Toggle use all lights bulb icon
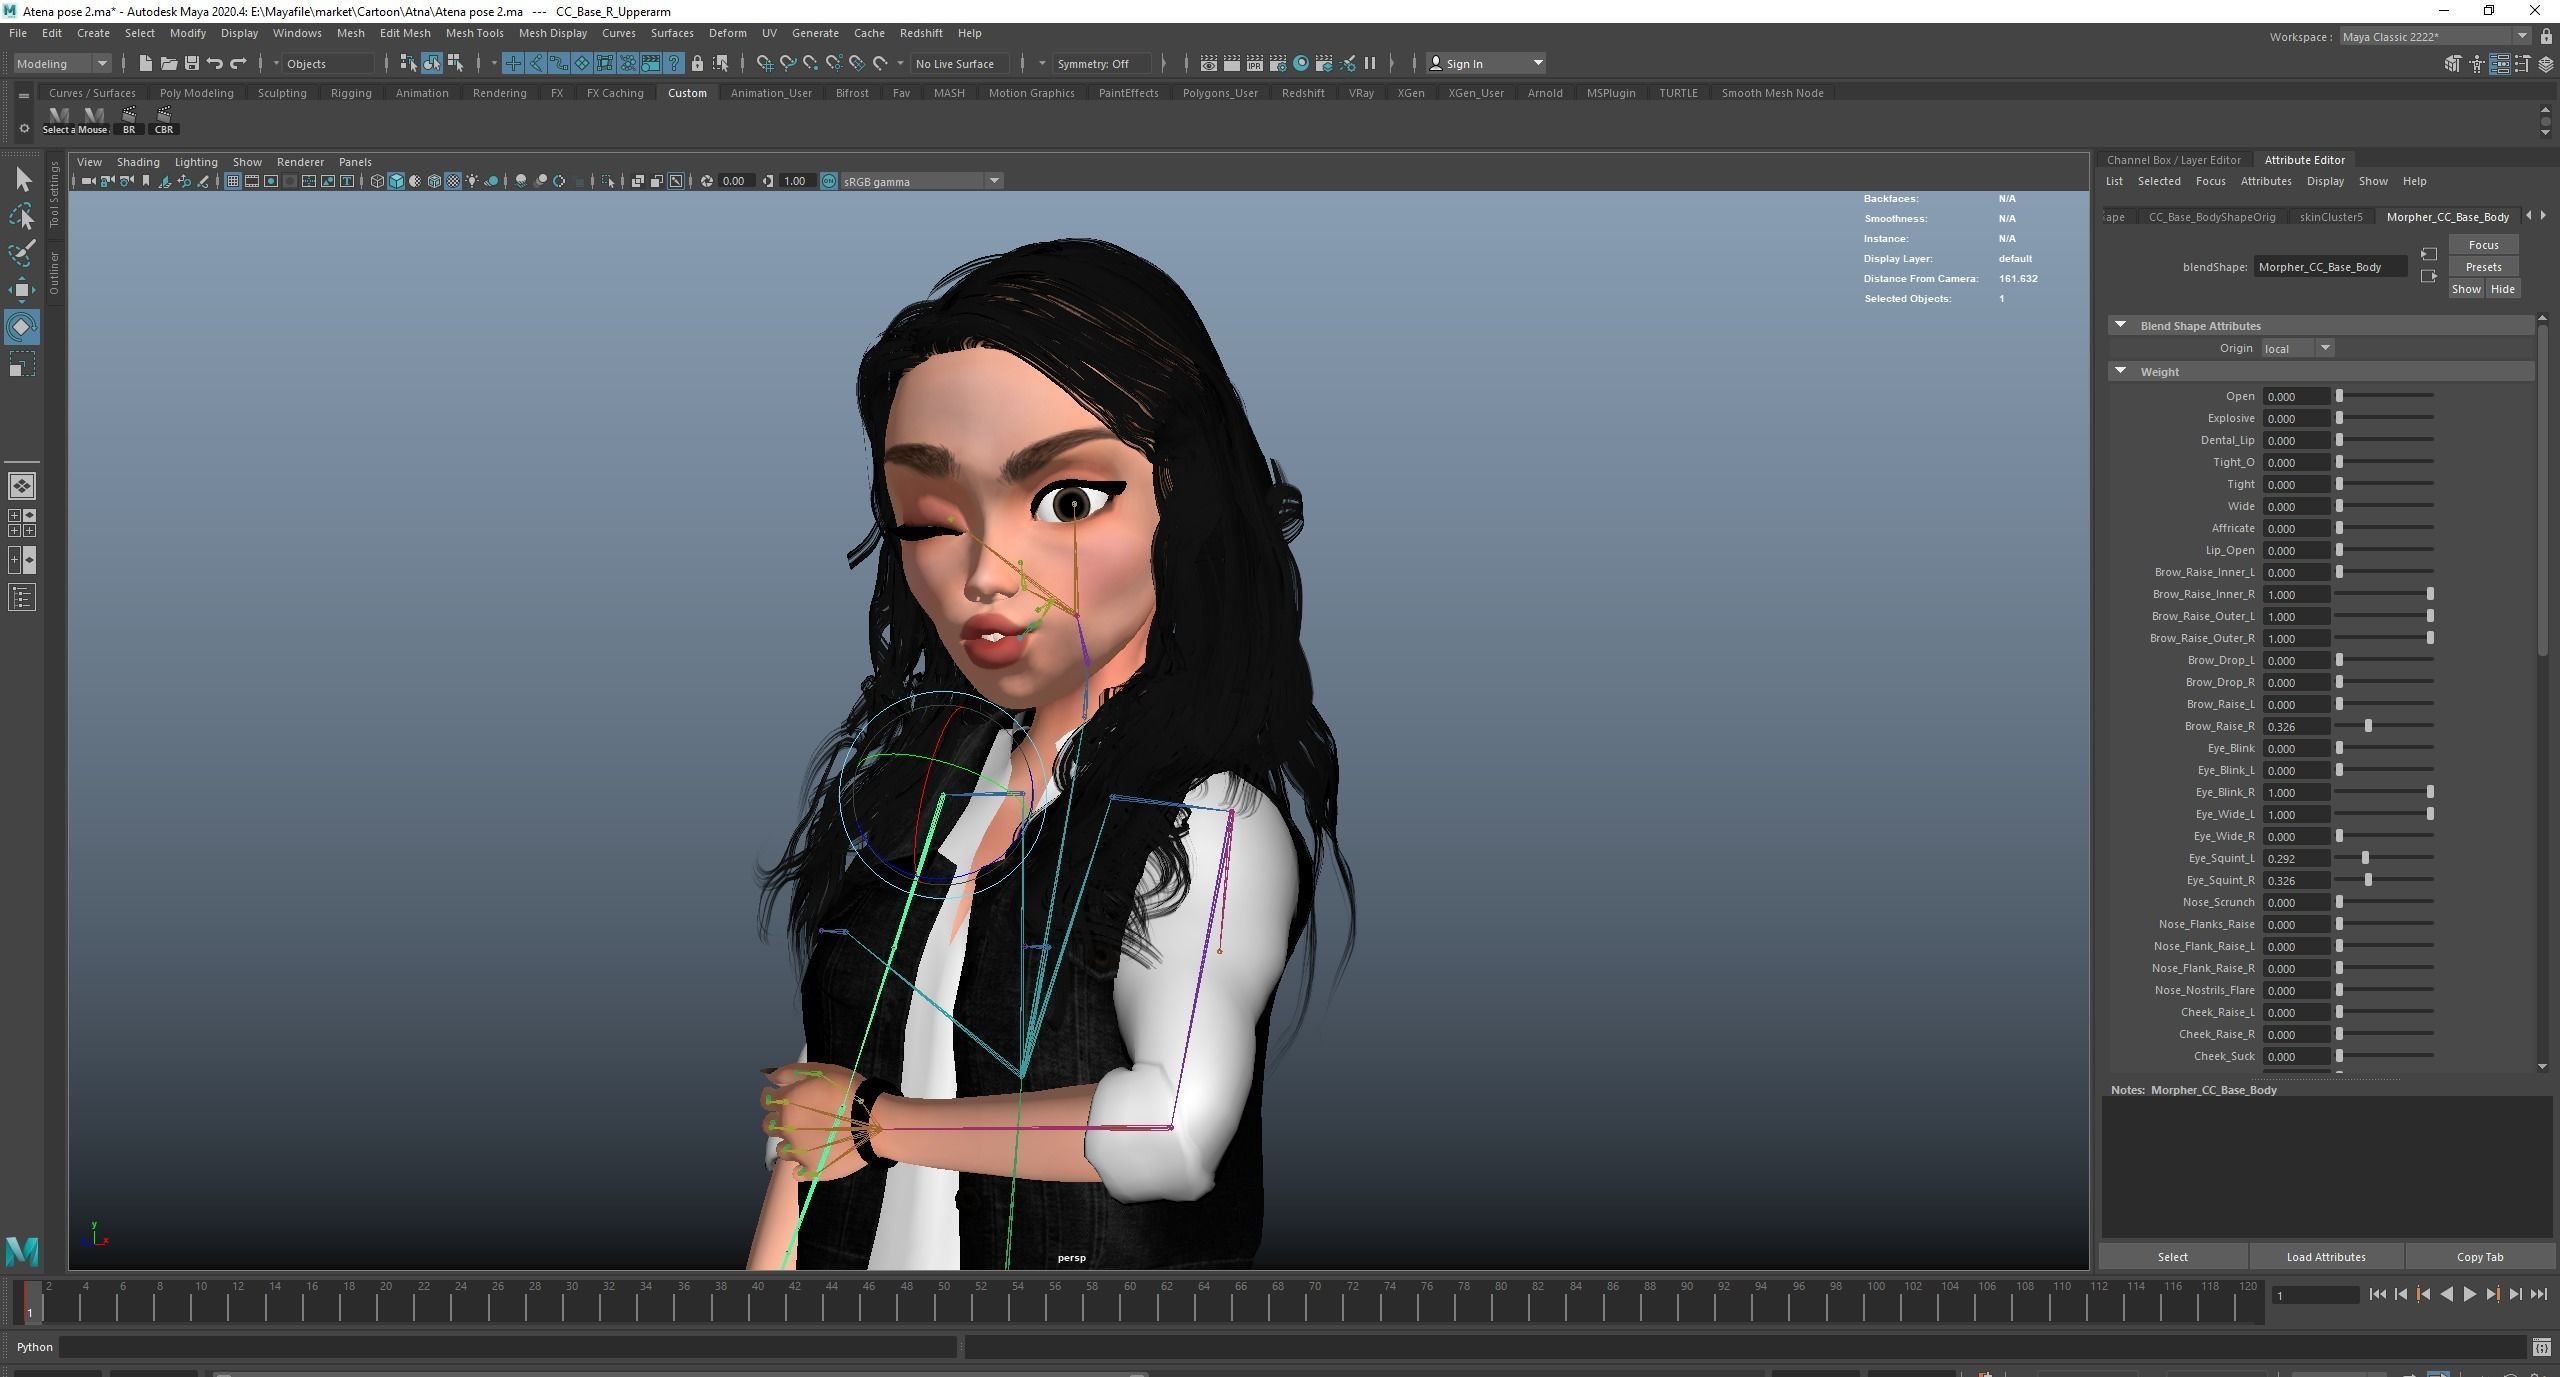2560x1377 pixels. pyautogui.click(x=472, y=181)
